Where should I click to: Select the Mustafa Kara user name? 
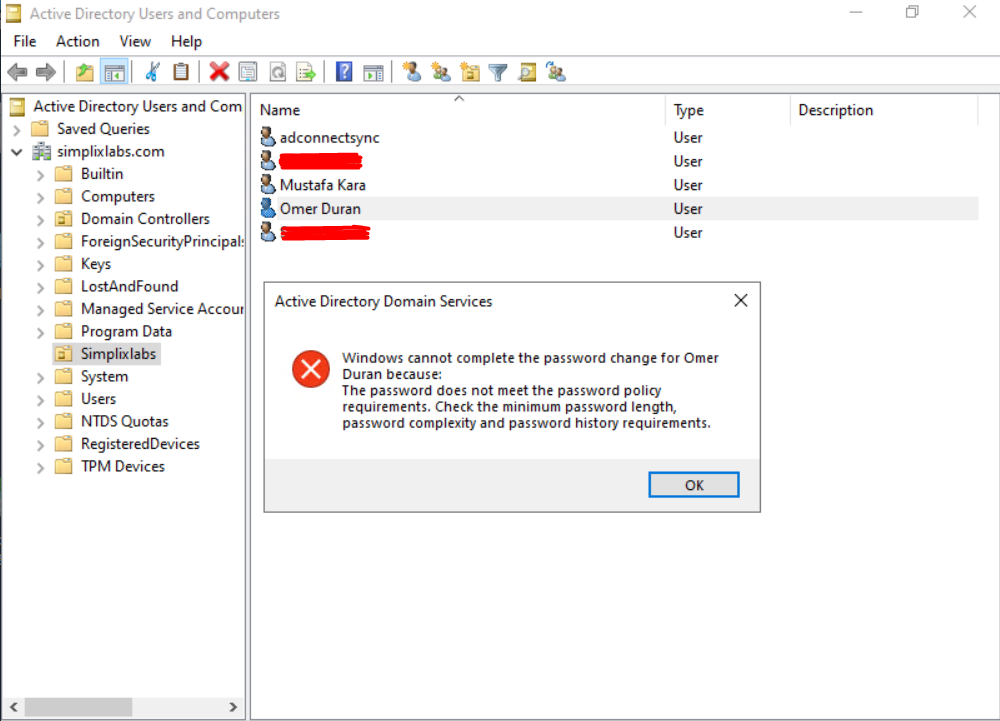[323, 186]
